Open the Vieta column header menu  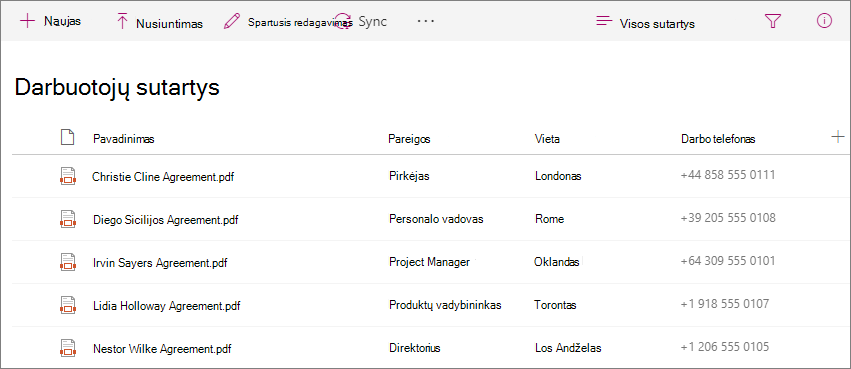tap(547, 139)
